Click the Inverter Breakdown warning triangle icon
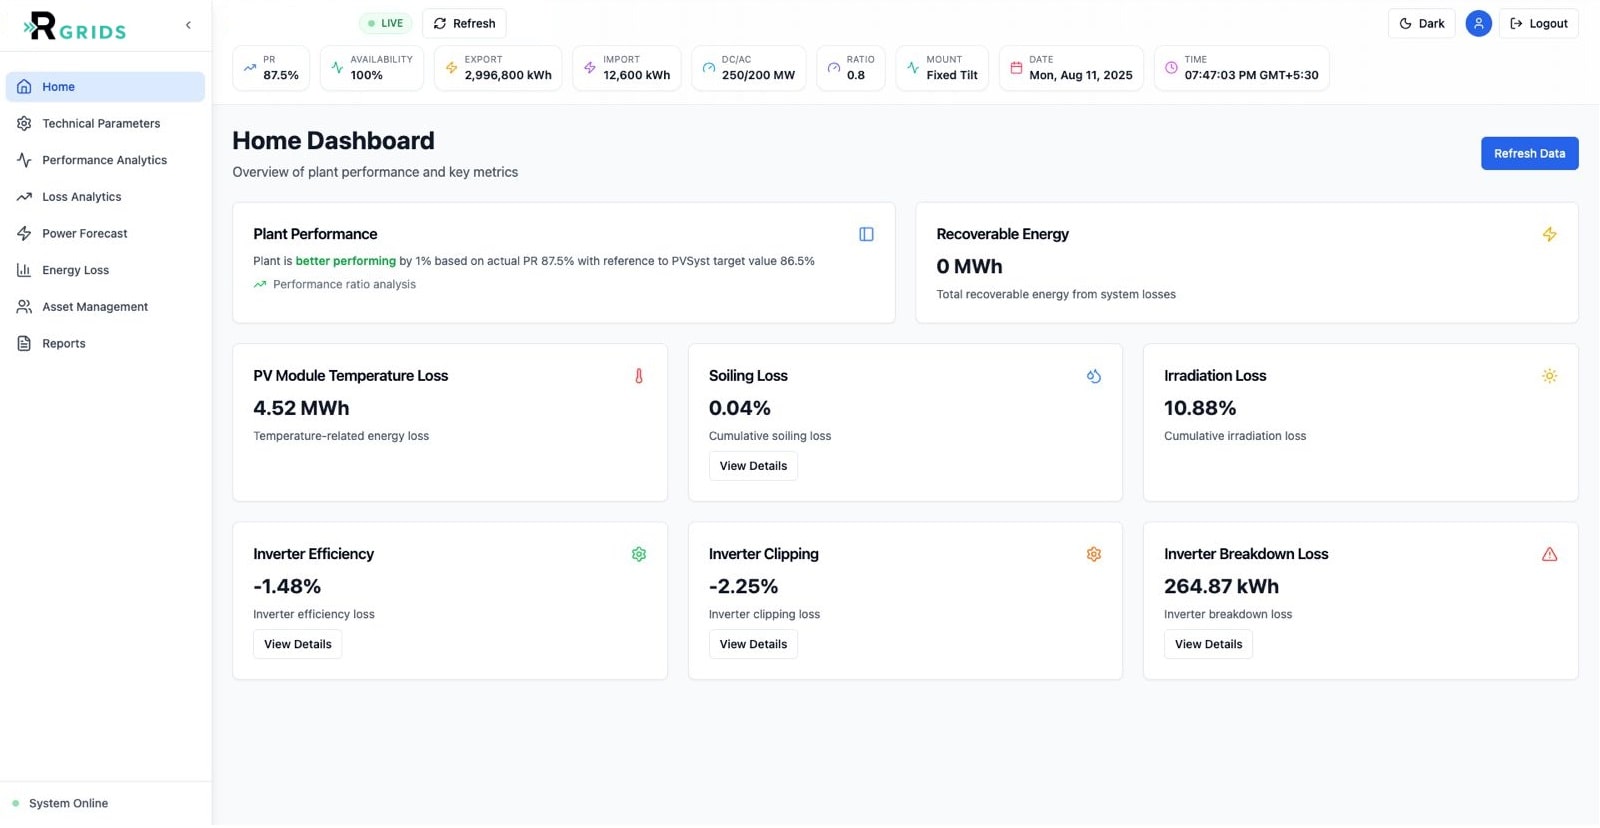Viewport: 1600px width, 828px height. coord(1549,554)
